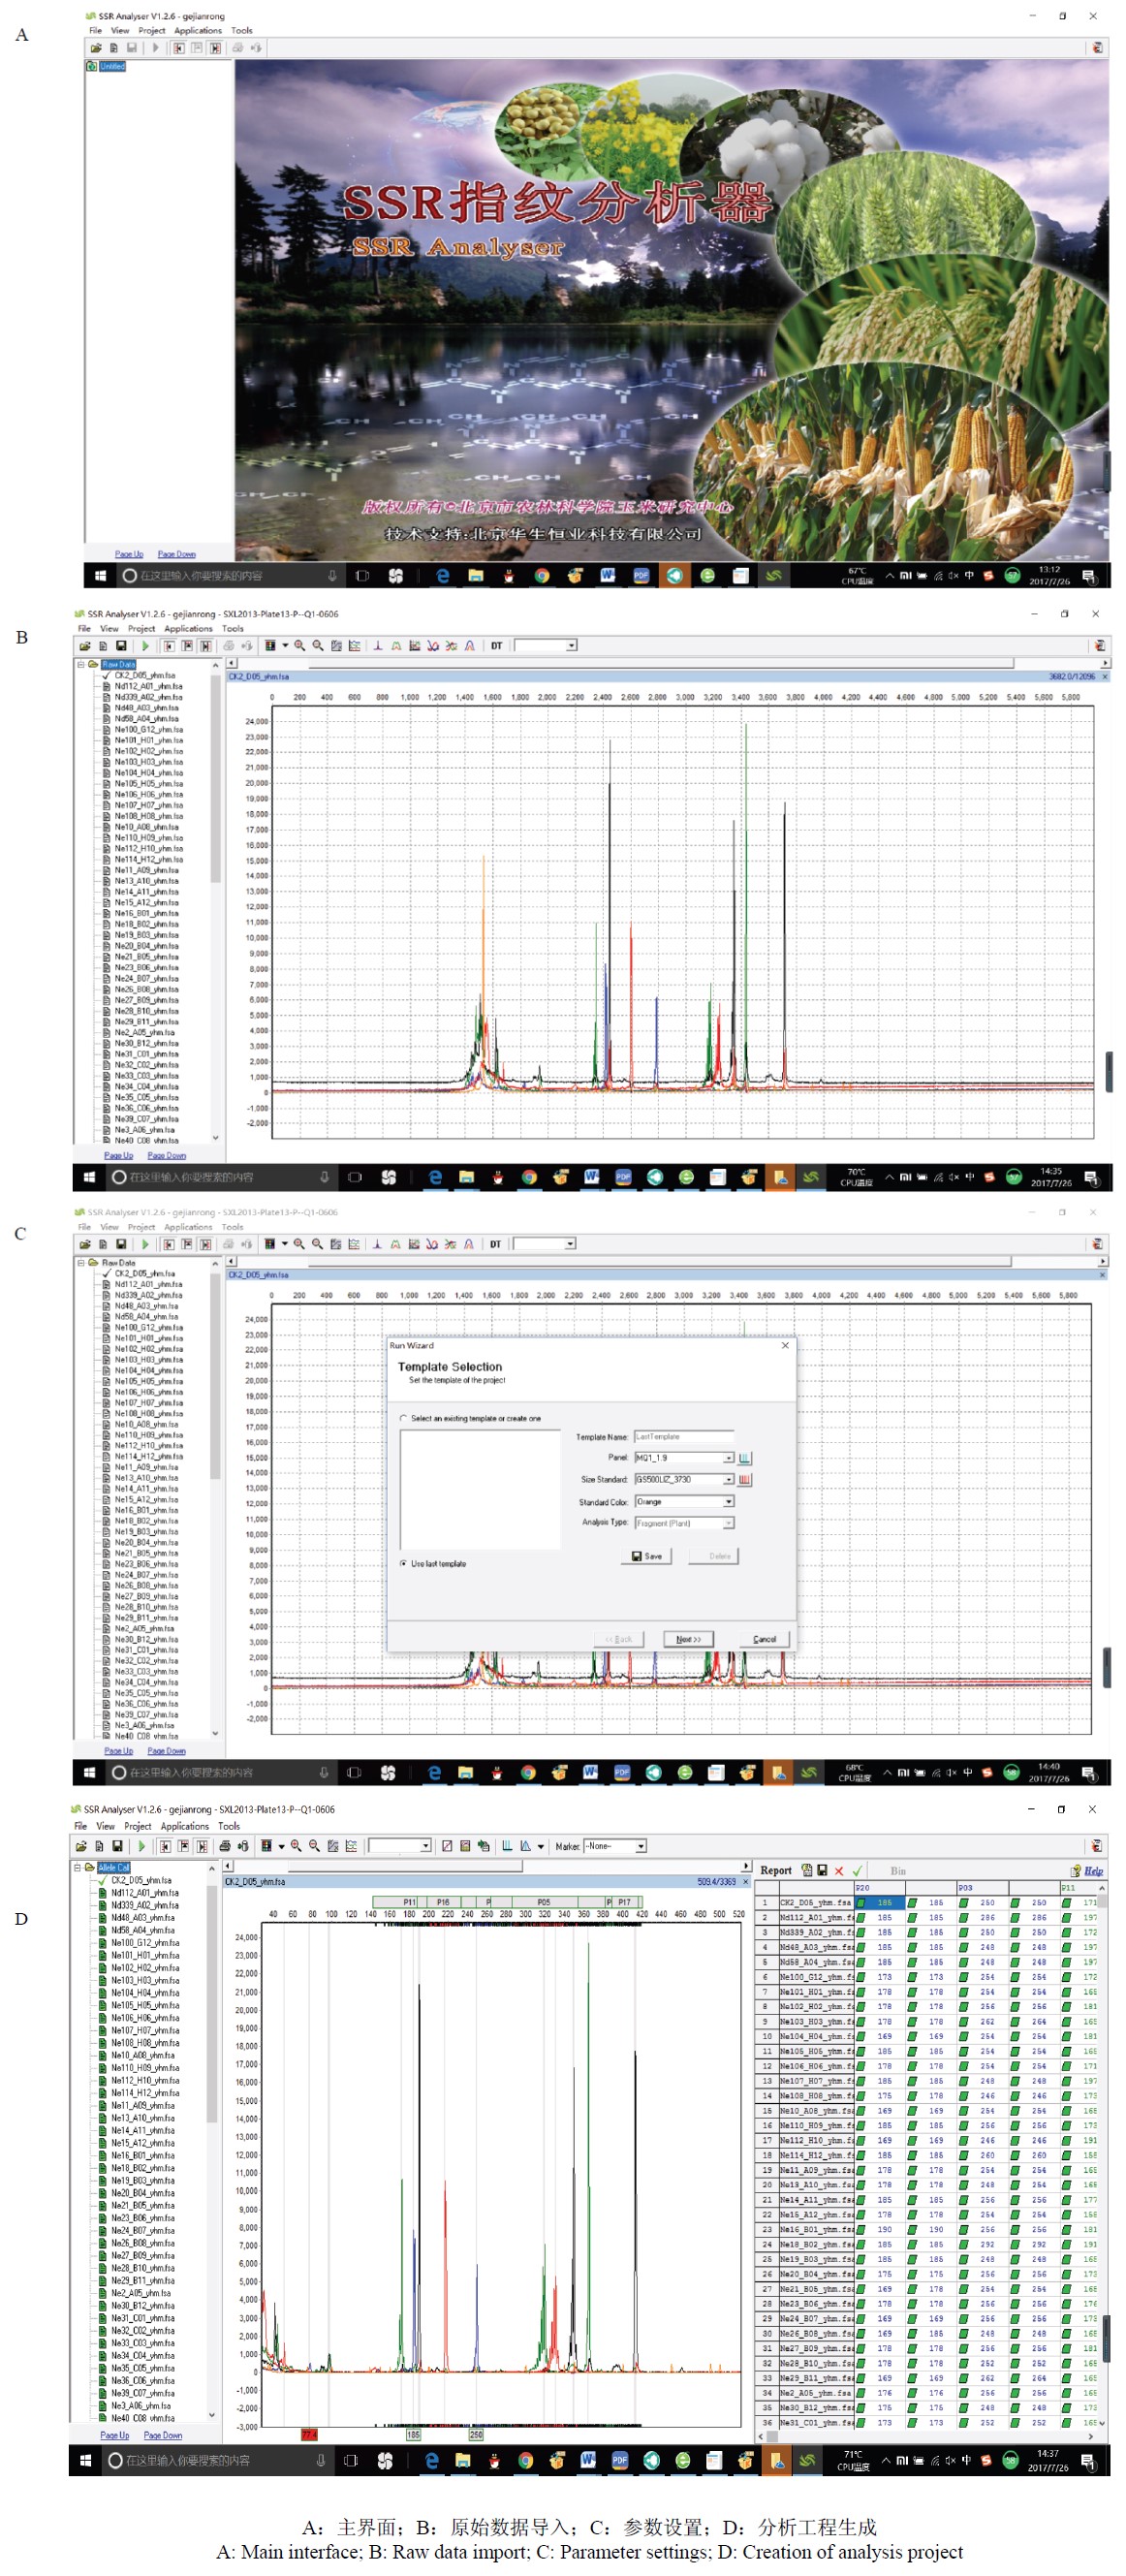Image resolution: width=1126 pixels, height=2576 pixels.
Task: Select the Untitled tree item in panel A
Action: click(112, 66)
